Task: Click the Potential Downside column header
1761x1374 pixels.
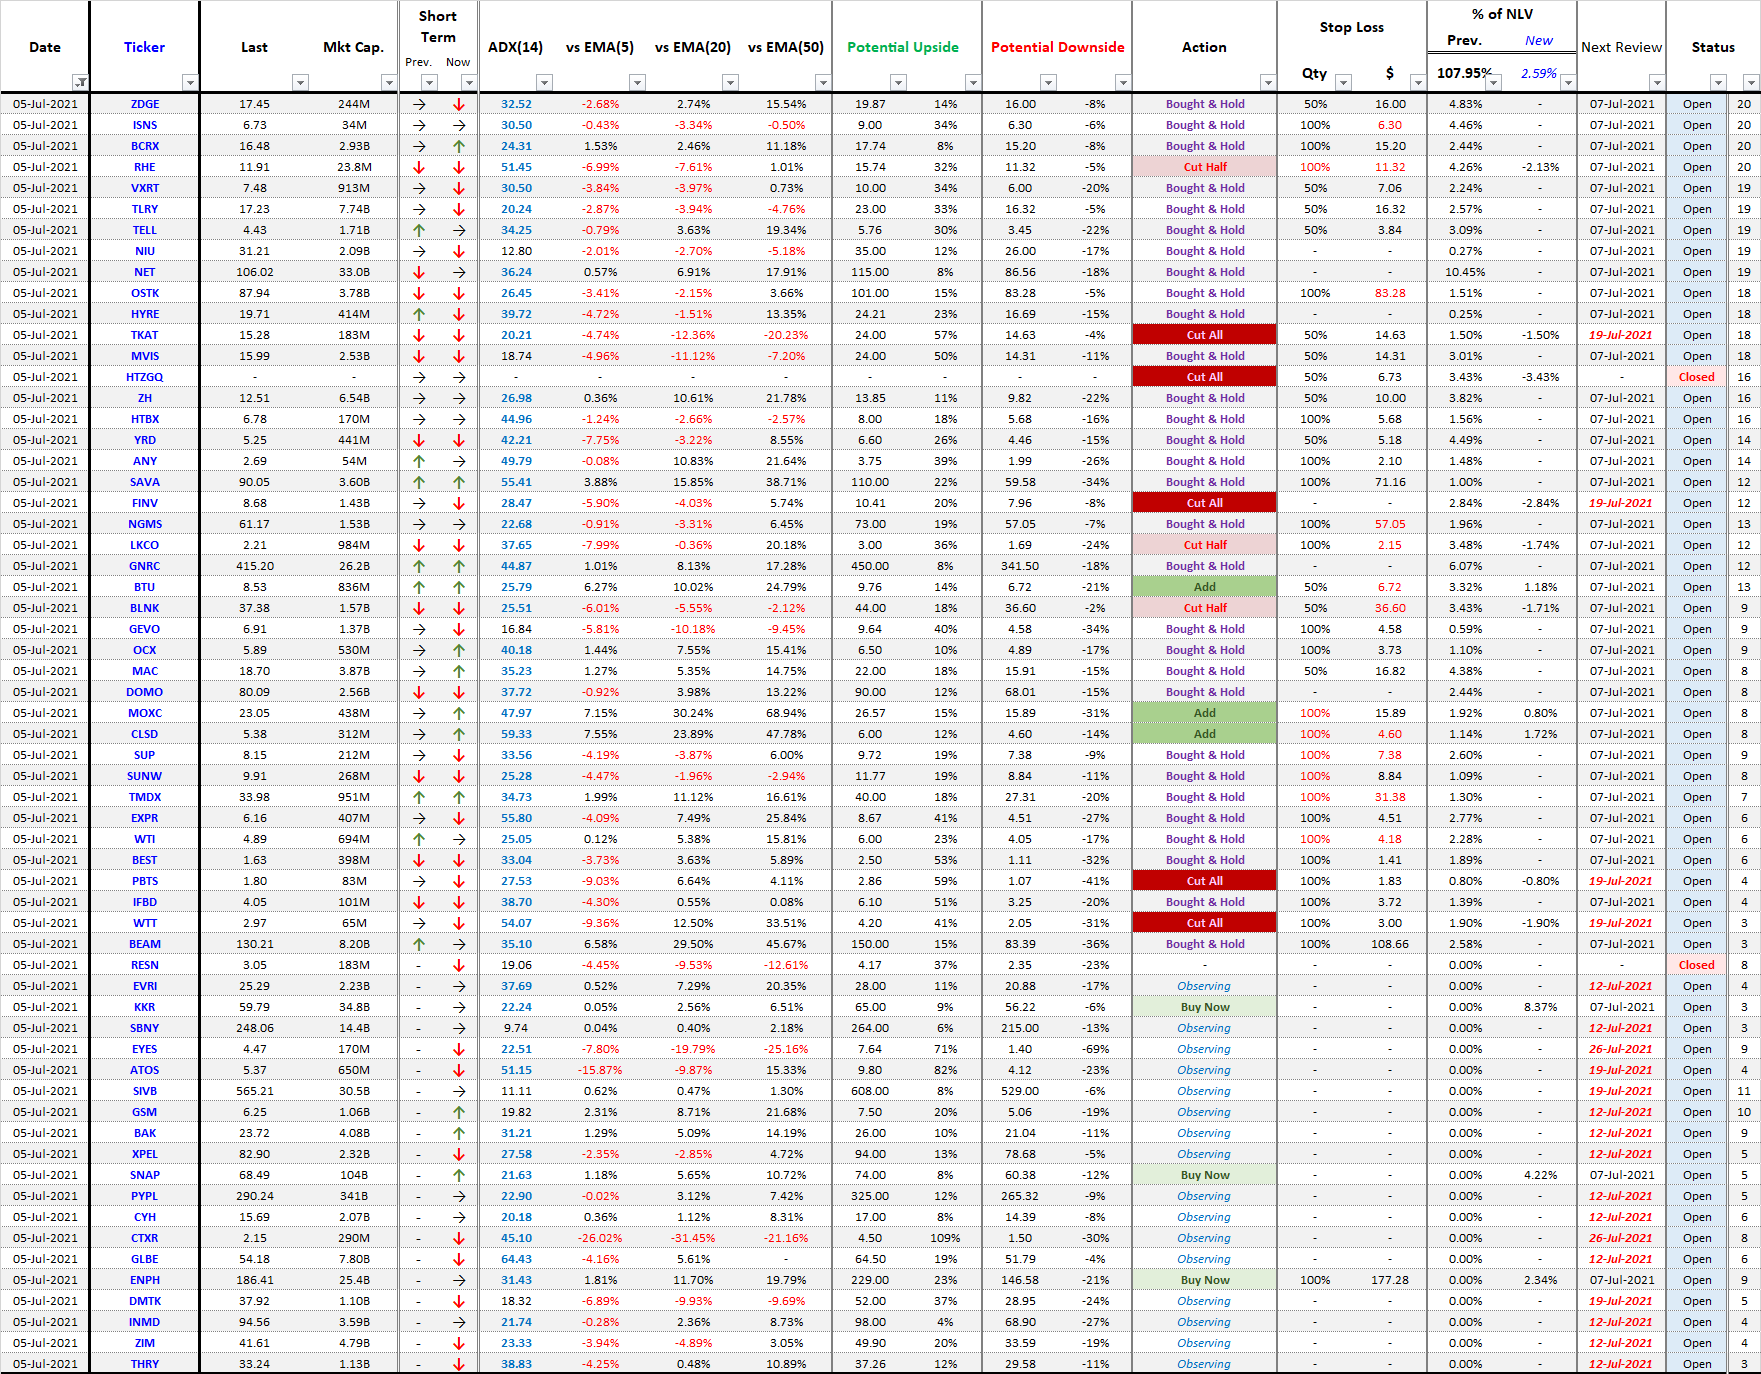Action: [1057, 47]
